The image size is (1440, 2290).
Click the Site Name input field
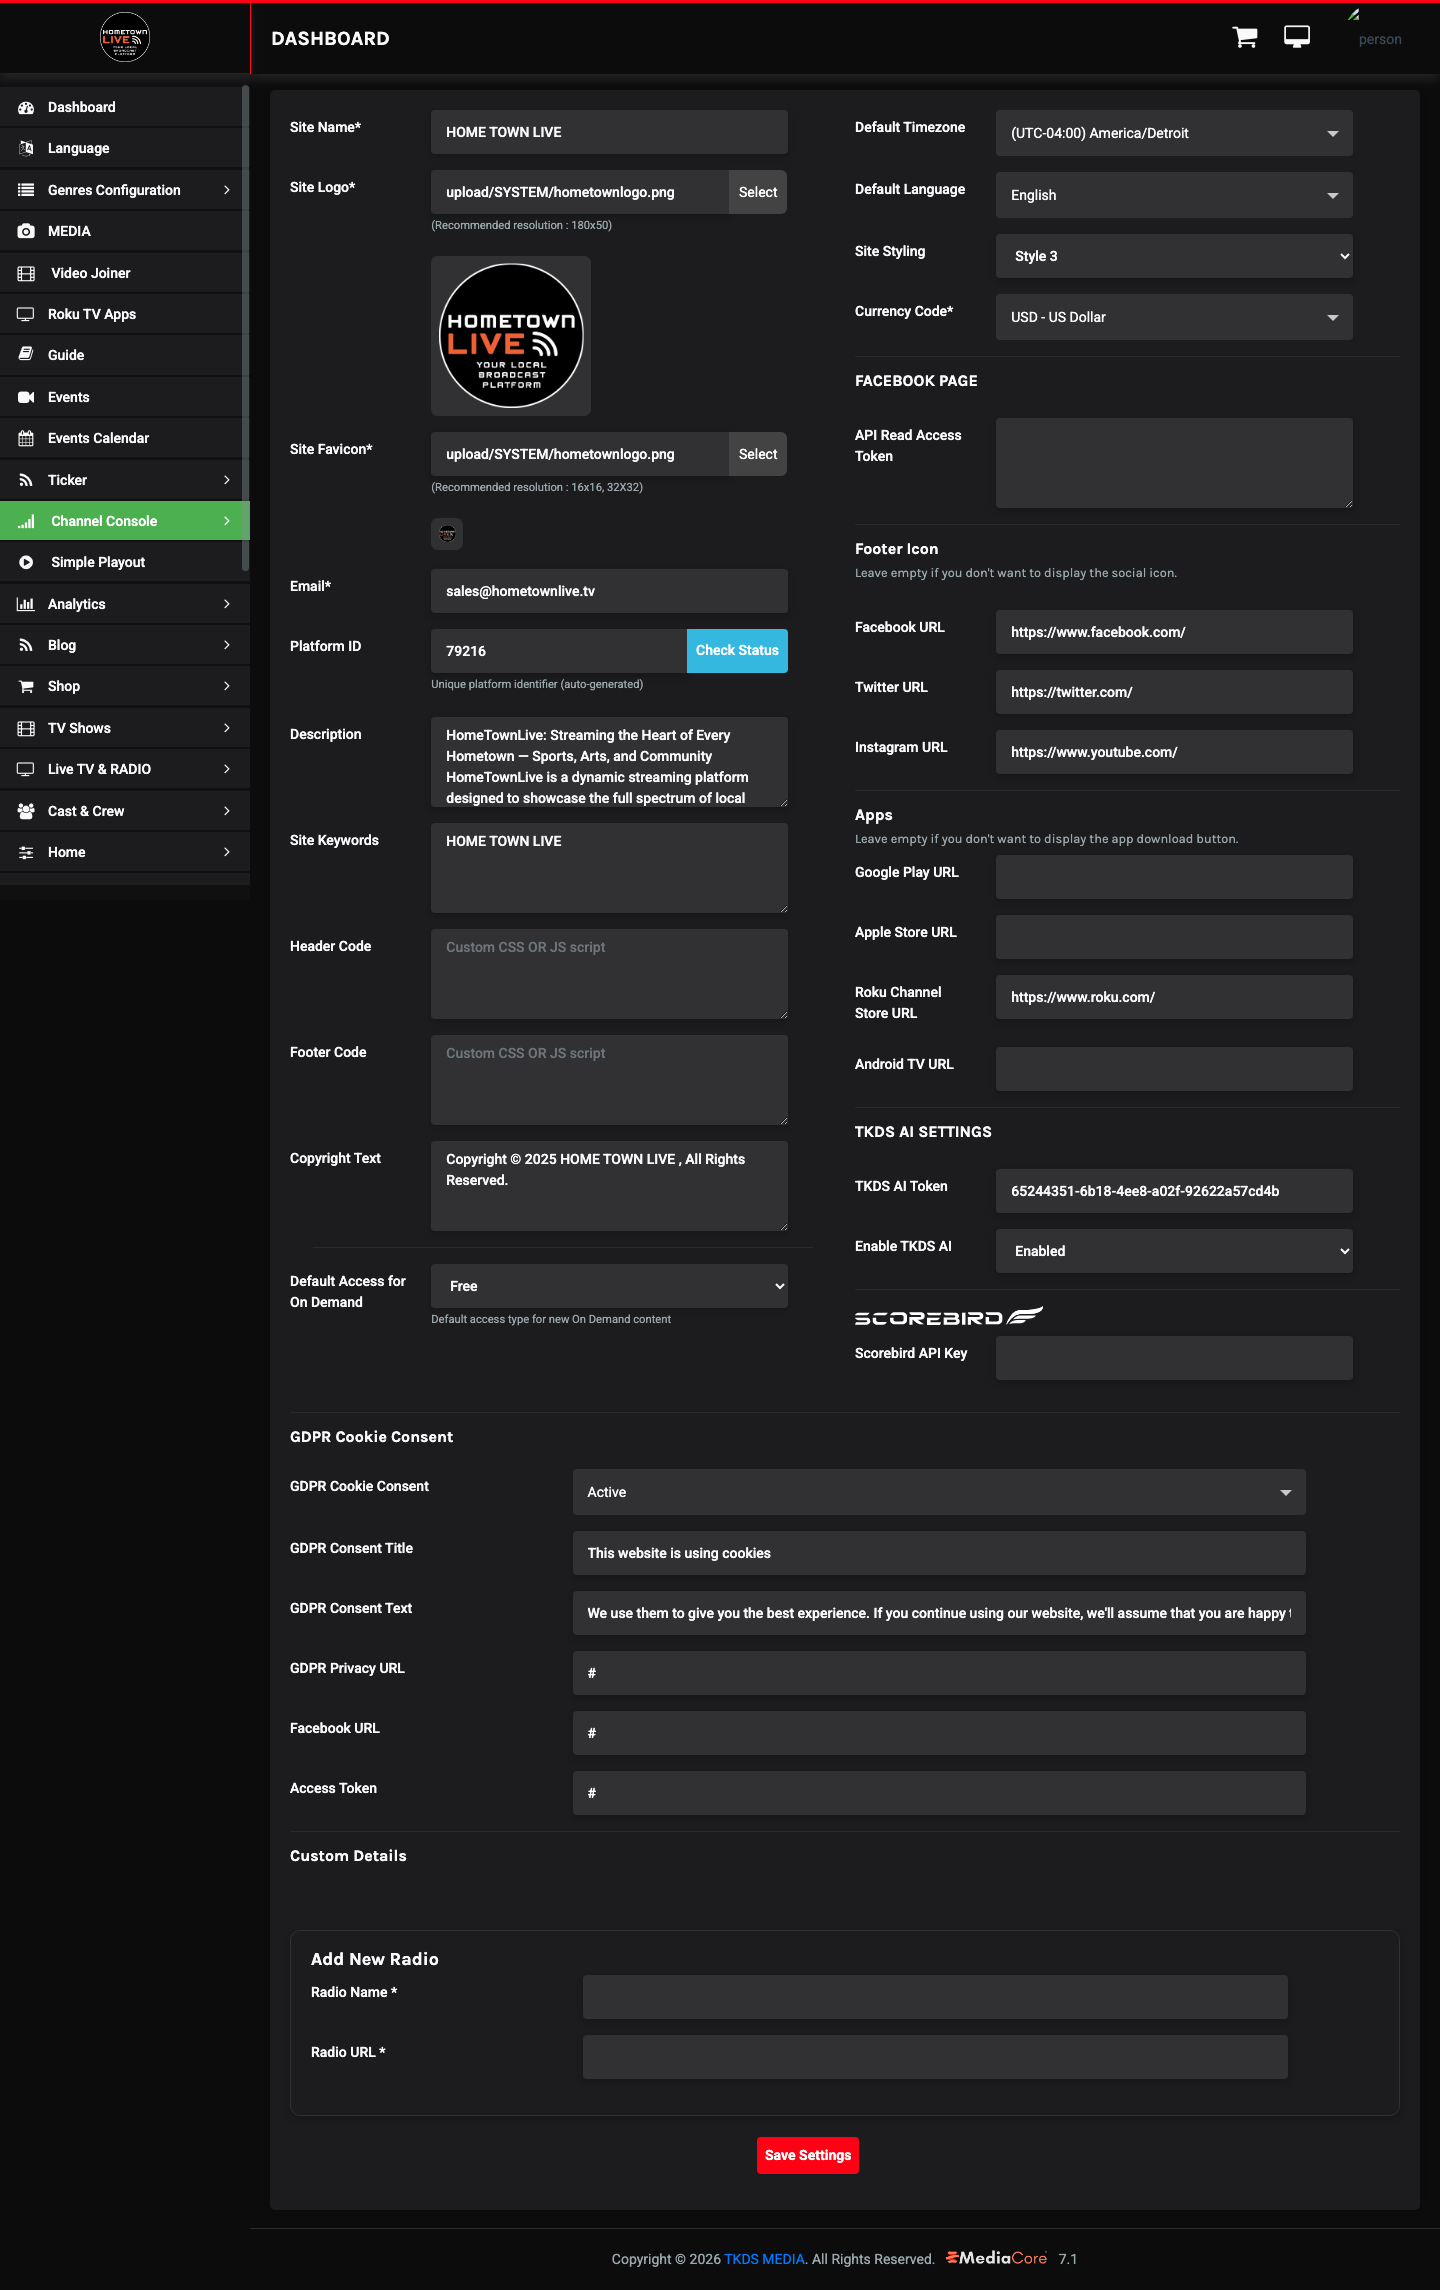click(609, 132)
